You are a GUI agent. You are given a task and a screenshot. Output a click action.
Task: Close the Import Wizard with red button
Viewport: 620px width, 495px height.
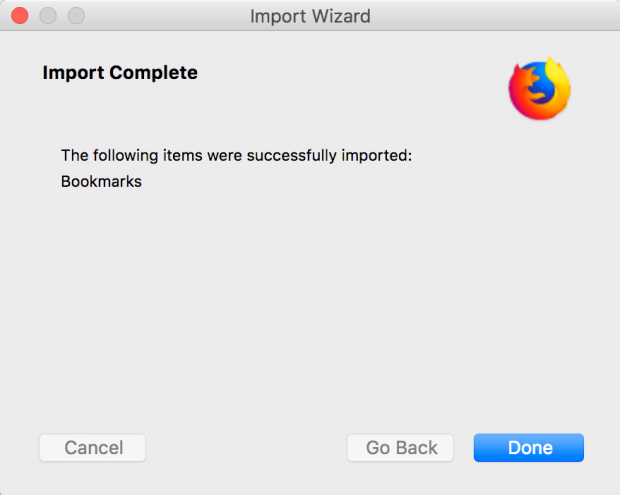click(x=20, y=16)
